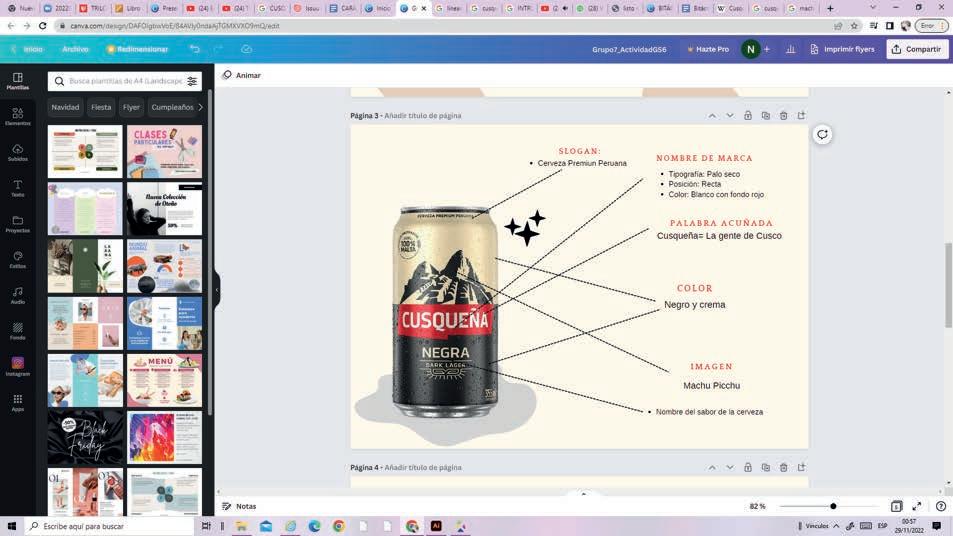The height and width of the screenshot is (536, 953).
Task: Show hidden system tray icons
Action: (x=836, y=526)
